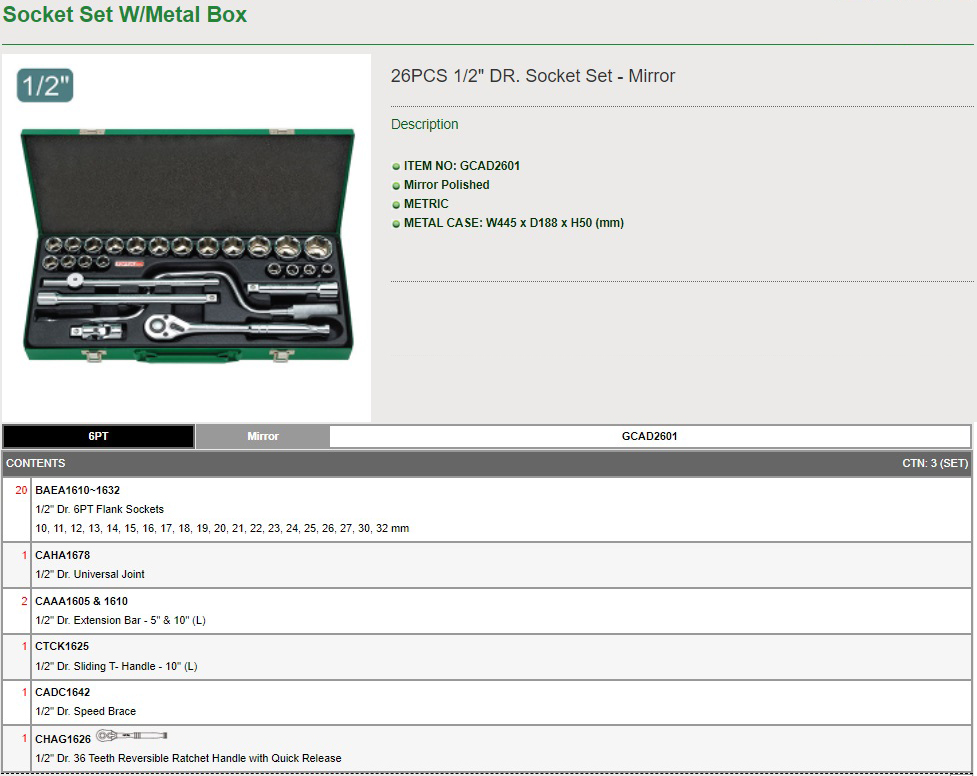Select the Mirror tab

click(263, 436)
